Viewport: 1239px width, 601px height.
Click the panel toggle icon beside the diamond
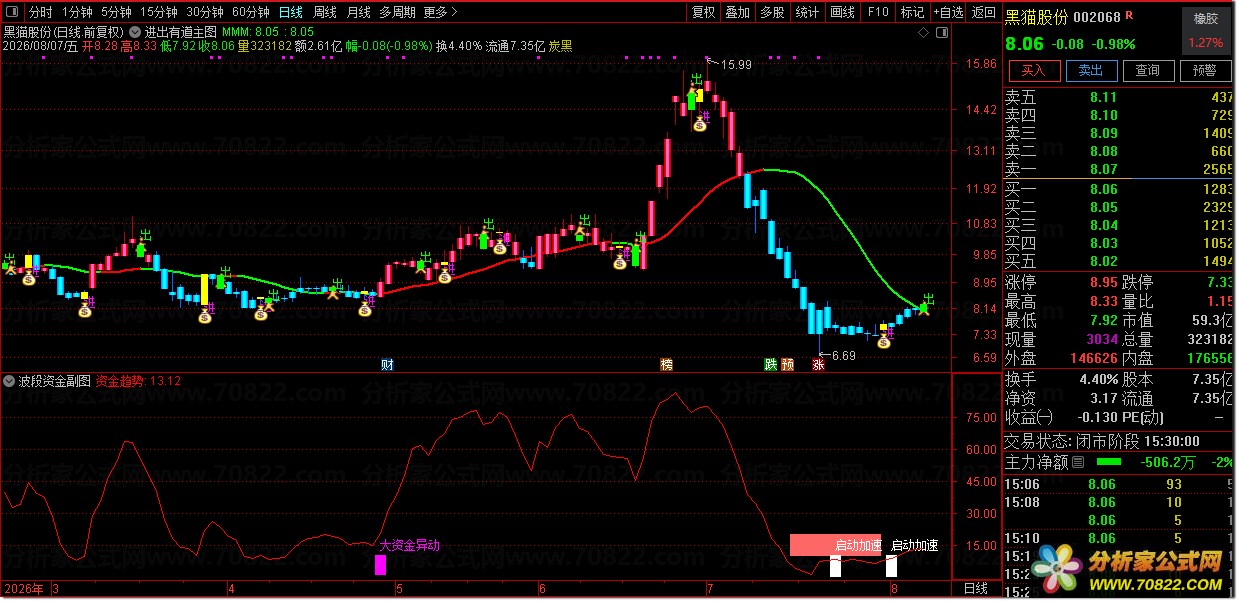pos(942,32)
